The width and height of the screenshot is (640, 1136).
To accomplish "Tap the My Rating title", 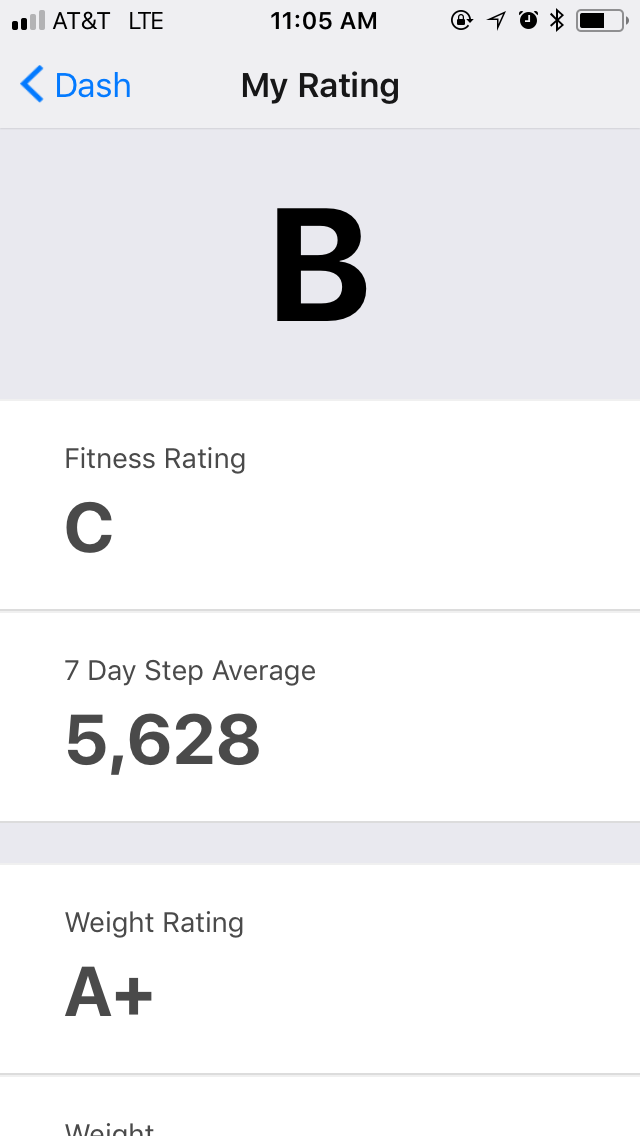I will tap(320, 86).
